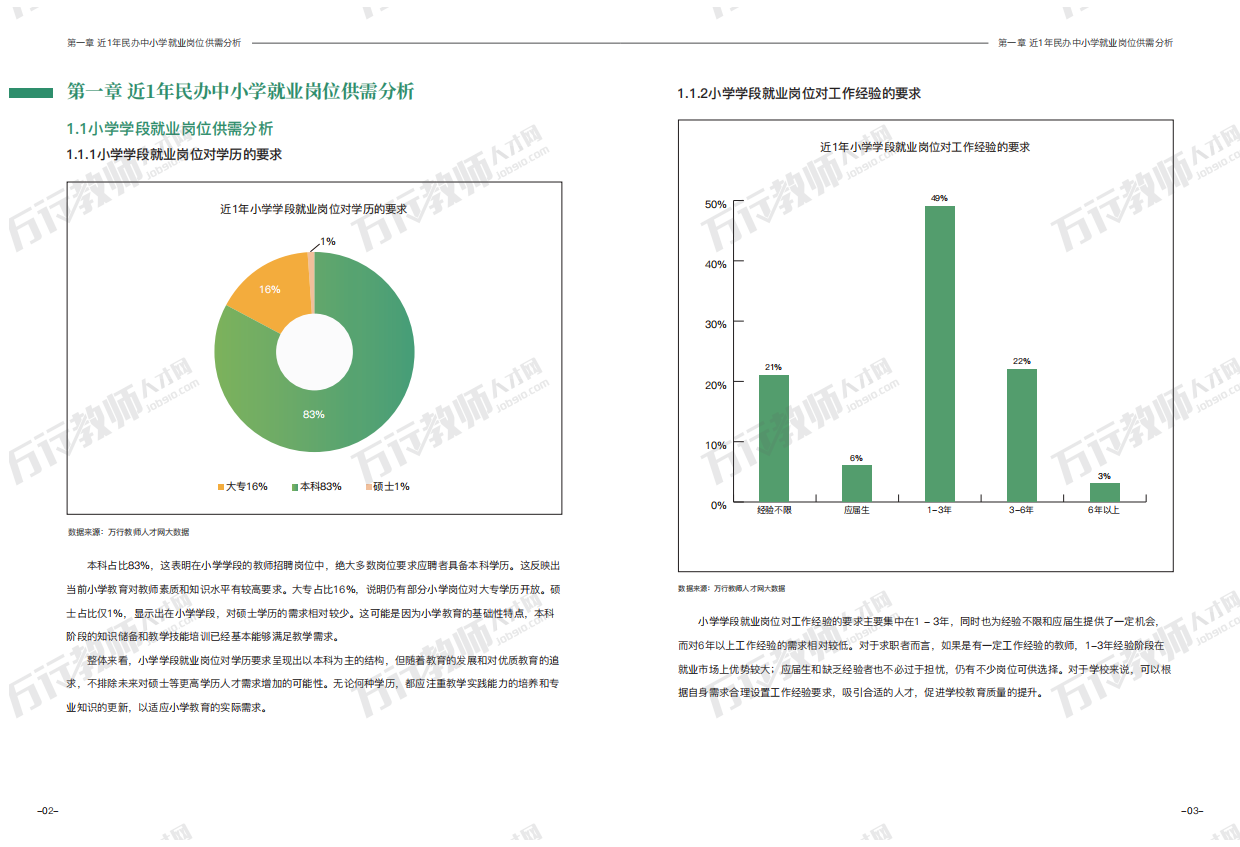The width and height of the screenshot is (1240, 847).
Task: Click the 本科83% green legend swatch
Action: tap(294, 487)
